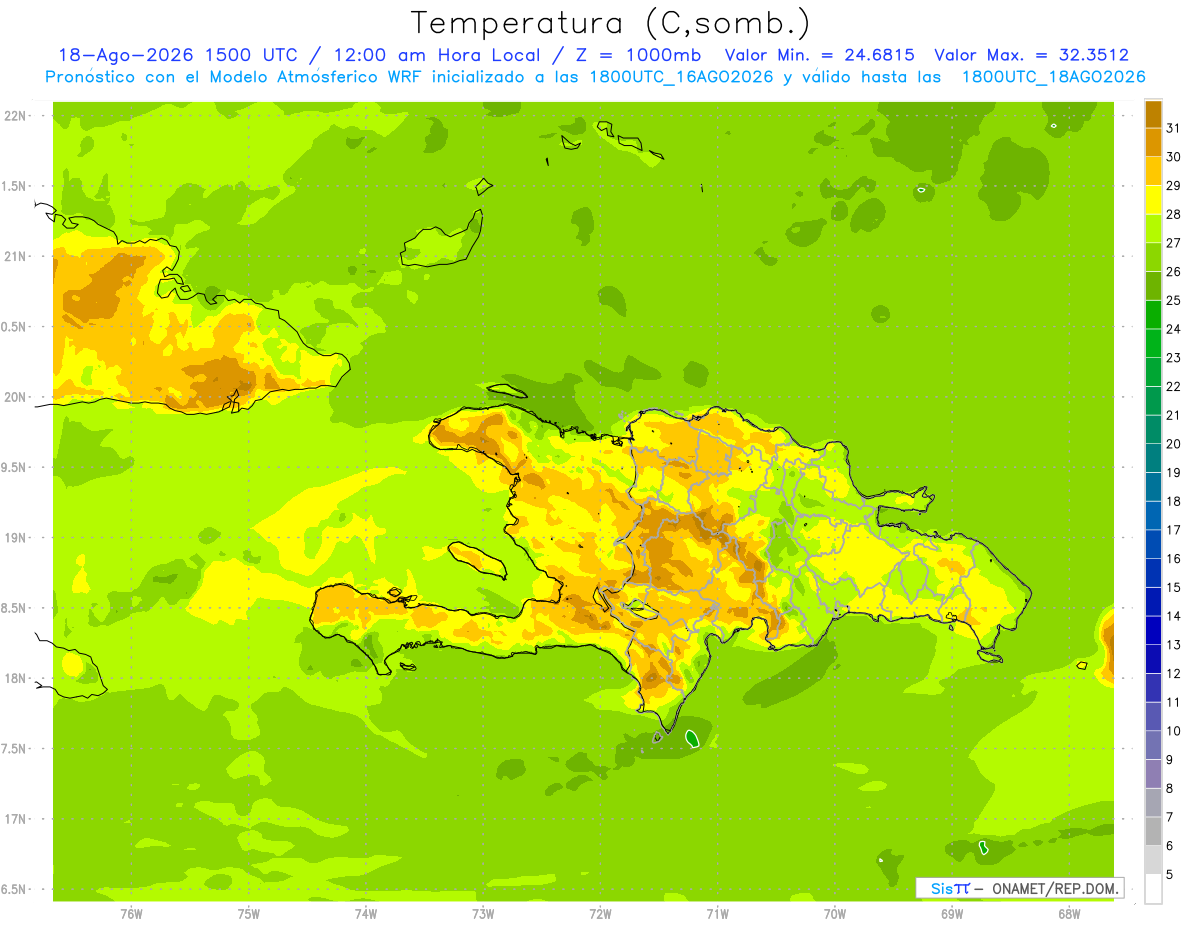1200x927 pixels.
Task: Click the '73W' longitude axis label
Action: [483, 913]
